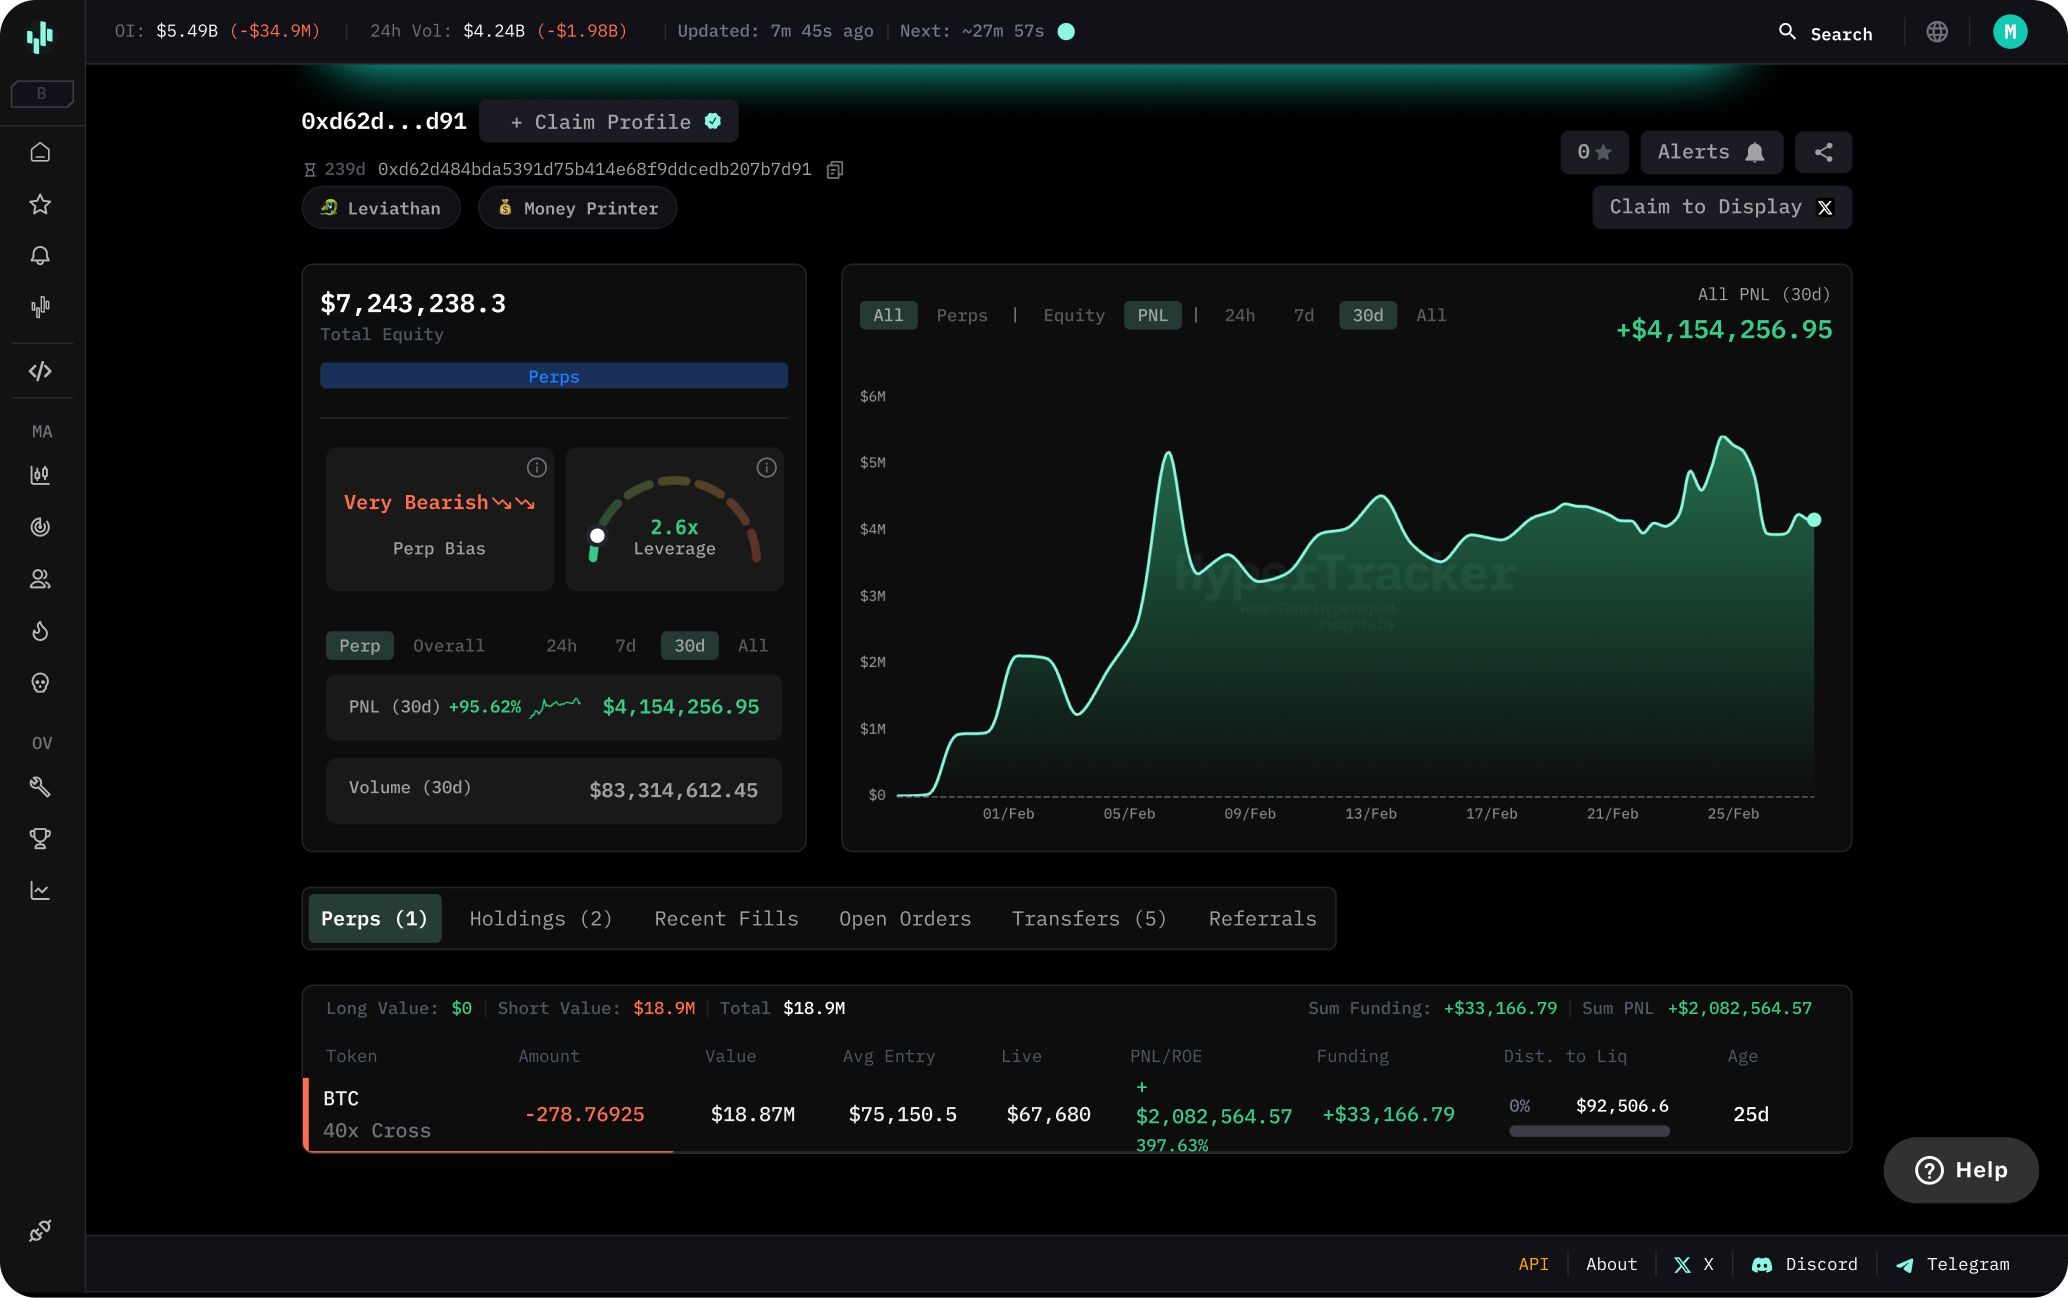
Task: Open the Discord link in the footer
Action: pyautogui.click(x=1805, y=1264)
